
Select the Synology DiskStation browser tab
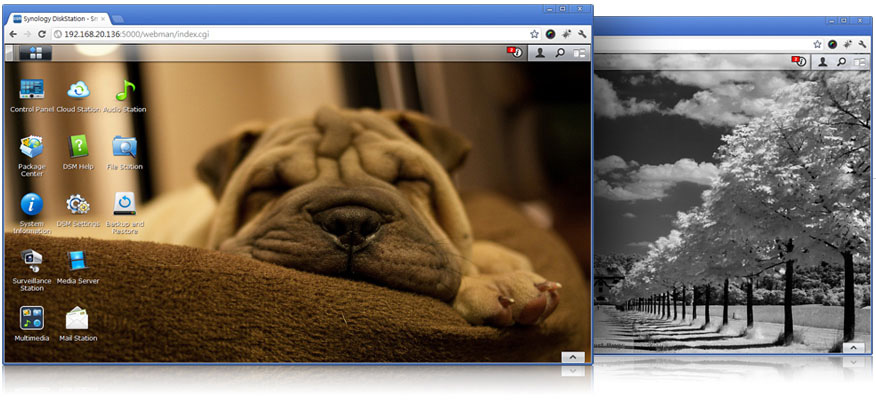point(58,18)
